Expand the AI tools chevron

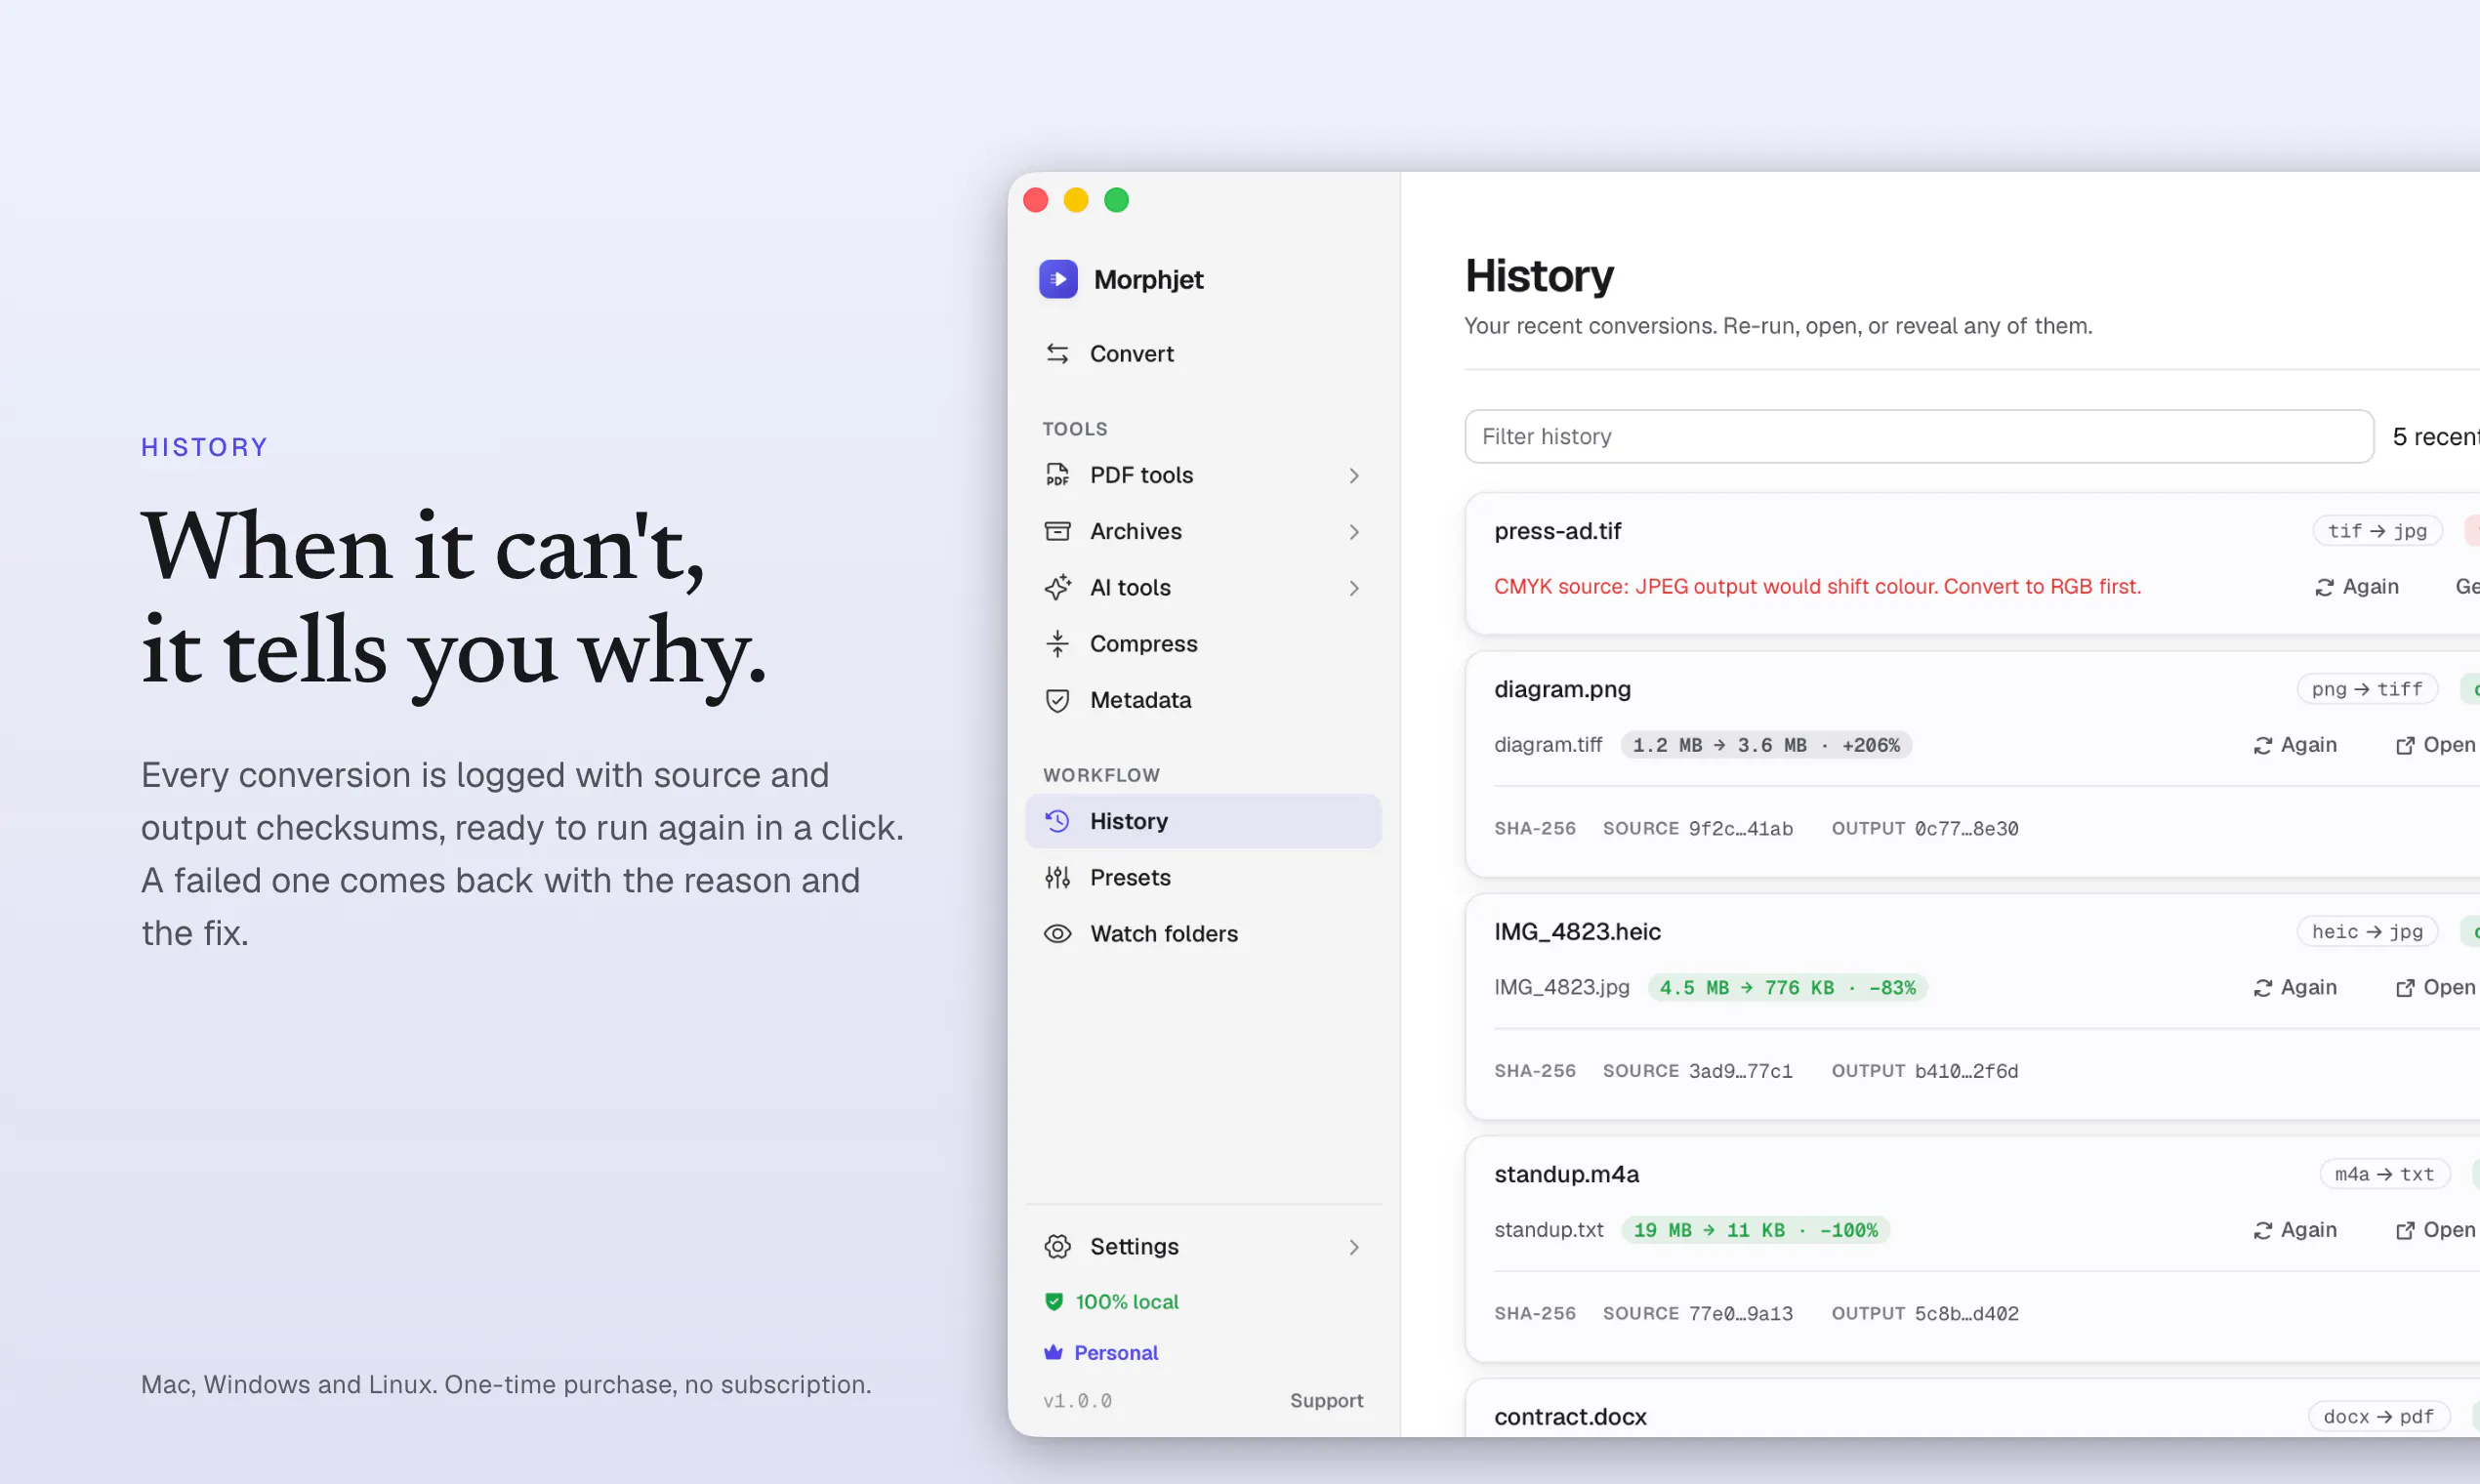[x=1354, y=588]
